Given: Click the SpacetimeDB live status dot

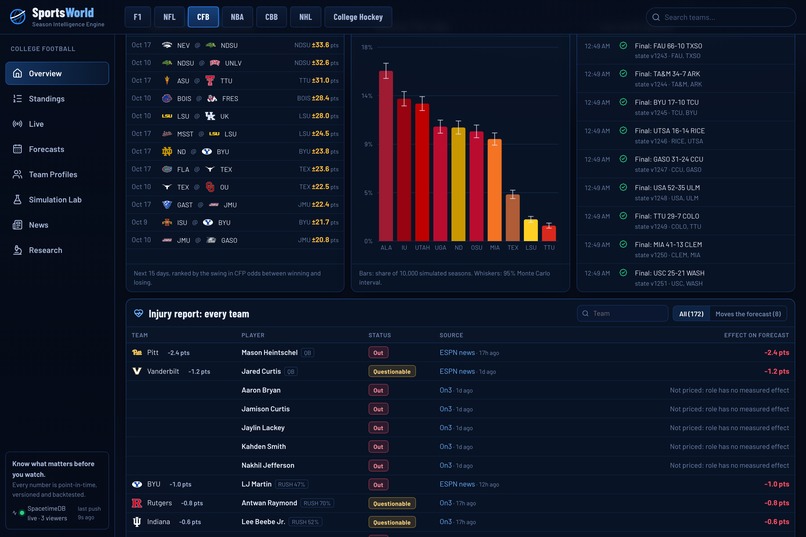Looking at the screenshot, I should [22, 513].
